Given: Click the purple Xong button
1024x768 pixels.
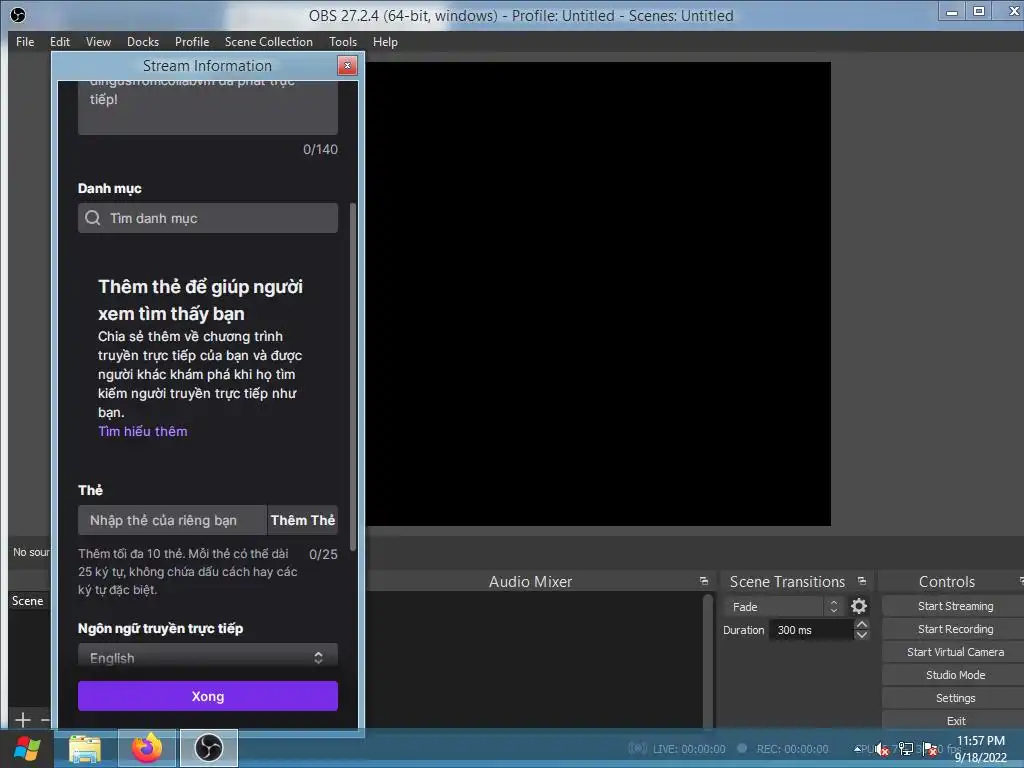Looking at the screenshot, I should [208, 696].
